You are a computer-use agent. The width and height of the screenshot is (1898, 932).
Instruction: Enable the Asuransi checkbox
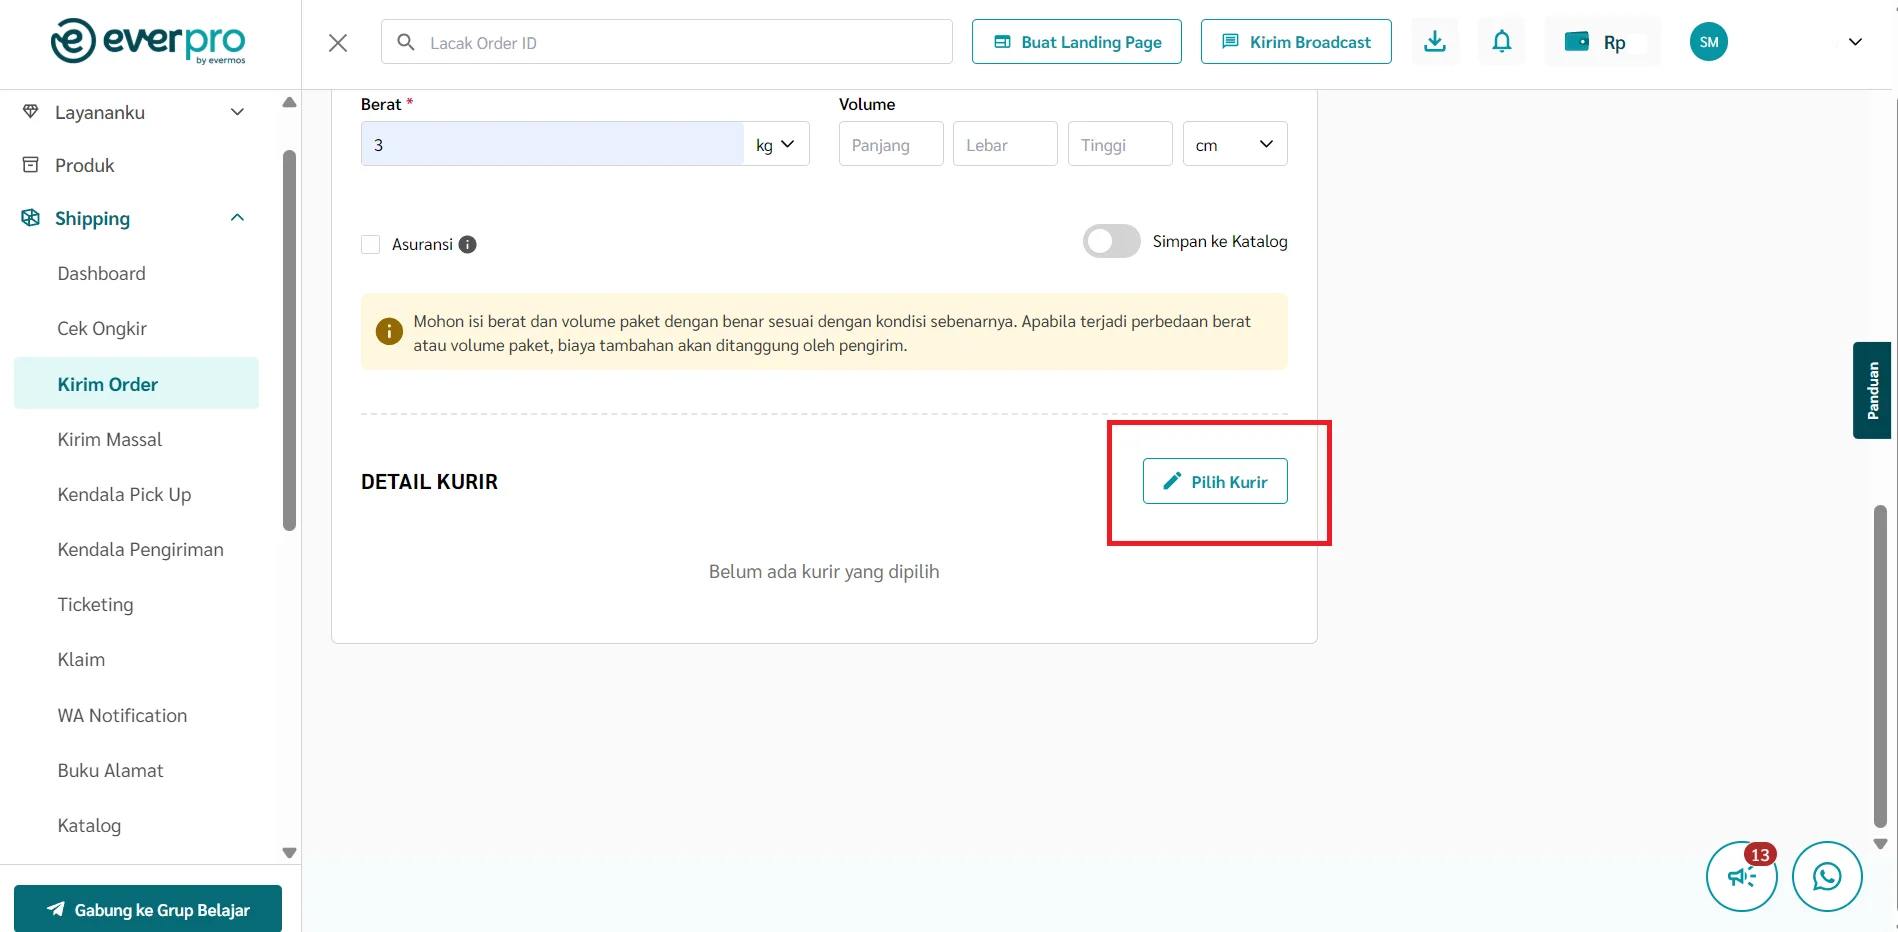point(371,245)
